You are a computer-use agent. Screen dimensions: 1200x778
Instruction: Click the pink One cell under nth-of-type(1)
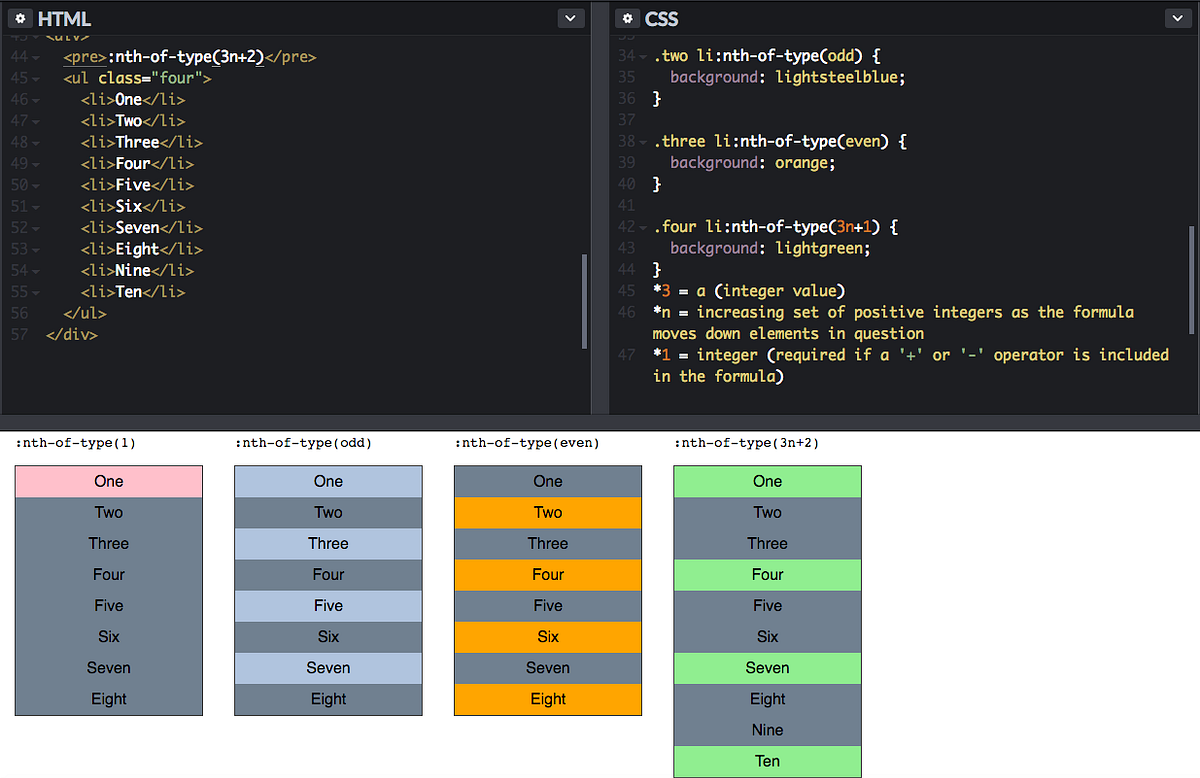pos(108,481)
